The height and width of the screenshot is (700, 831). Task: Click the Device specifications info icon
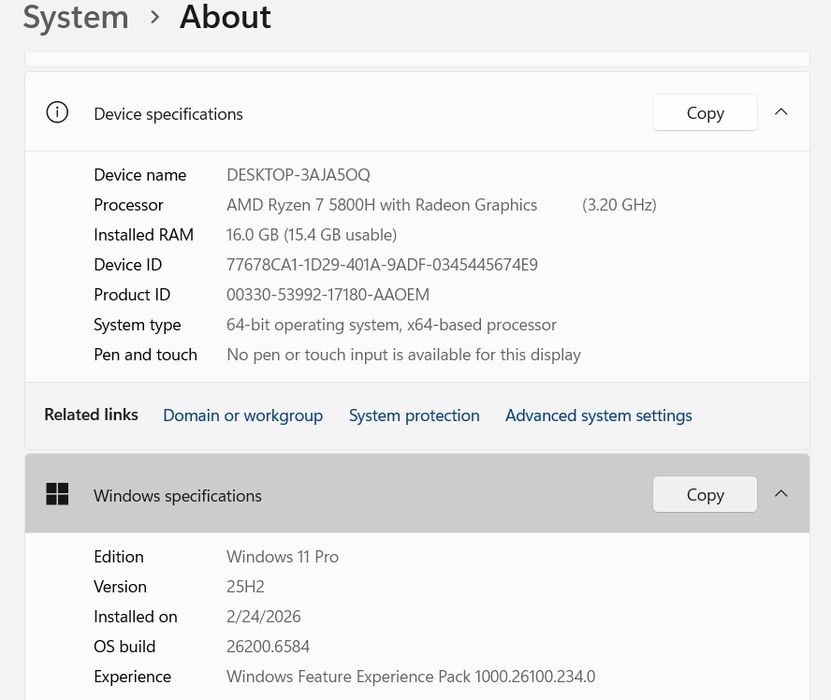(x=57, y=112)
